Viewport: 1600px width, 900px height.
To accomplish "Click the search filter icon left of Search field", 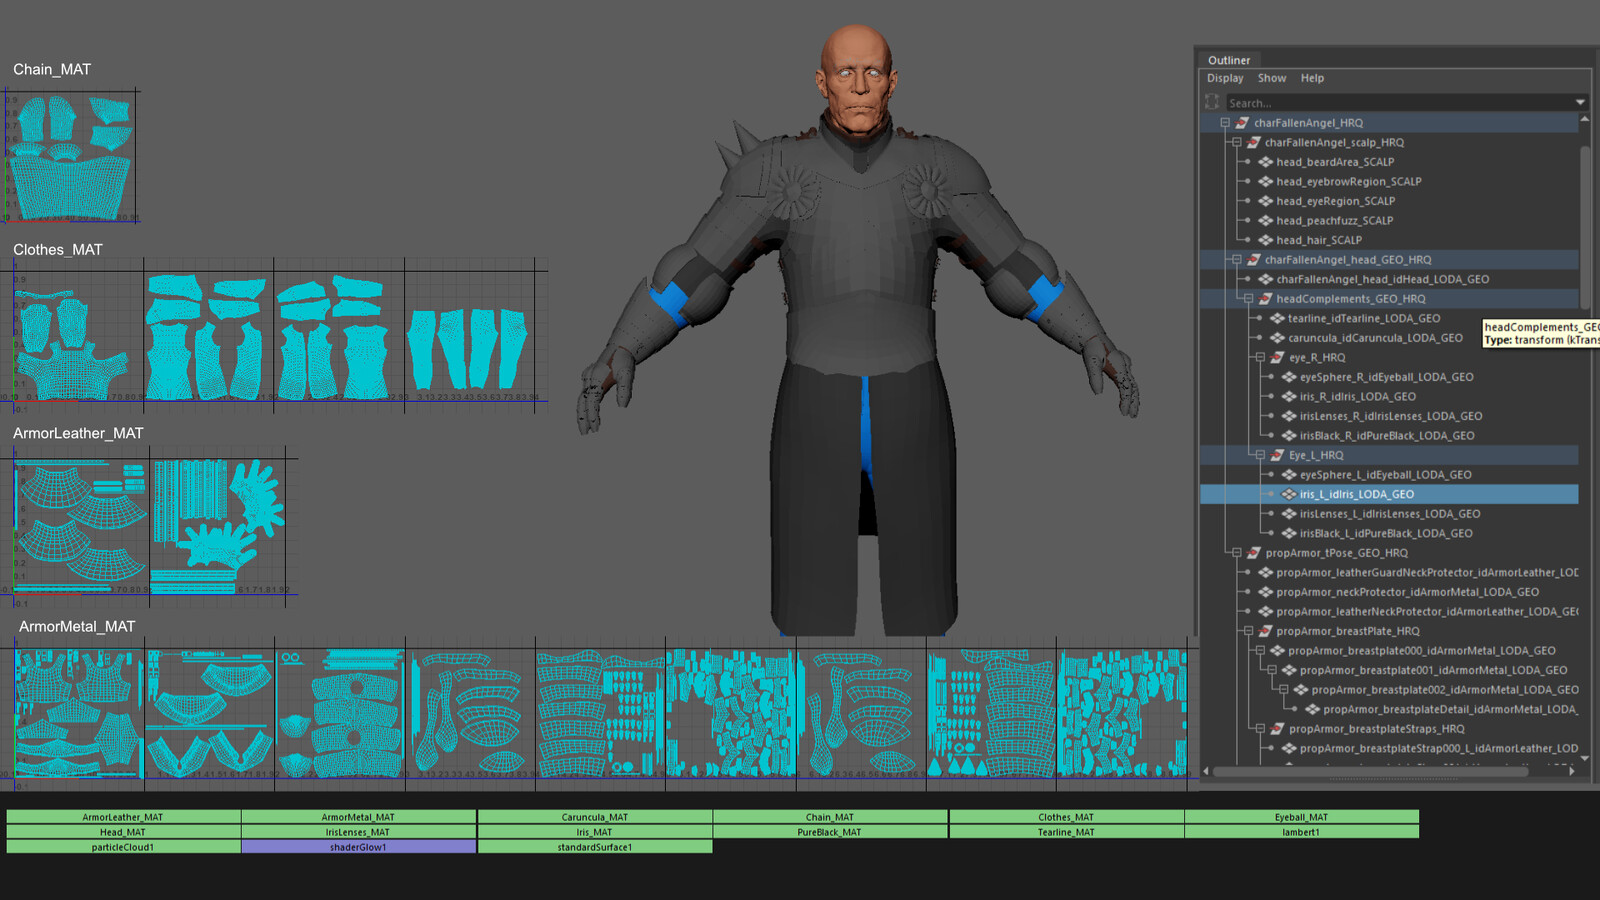I will pos(1212,102).
